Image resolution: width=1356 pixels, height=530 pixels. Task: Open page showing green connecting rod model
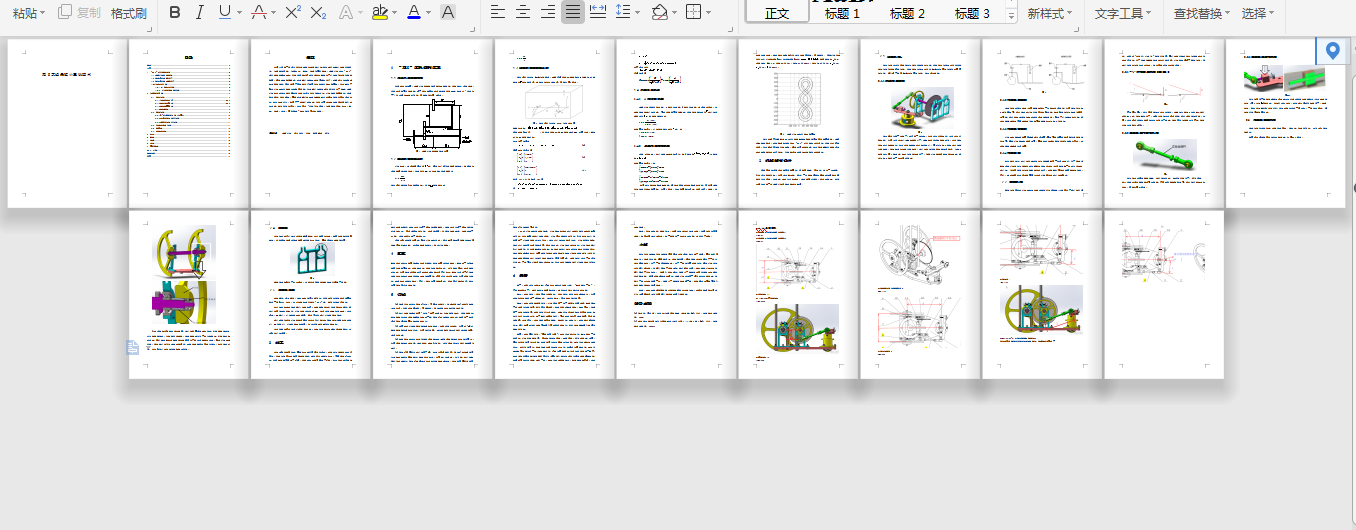1164,123
